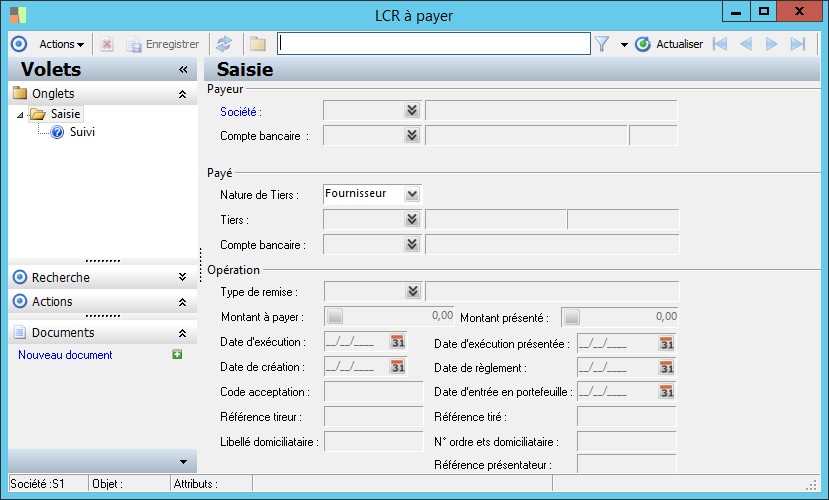The height and width of the screenshot is (500, 829).
Task: Click the Montant à payer calculator button
Action: (x=335, y=316)
